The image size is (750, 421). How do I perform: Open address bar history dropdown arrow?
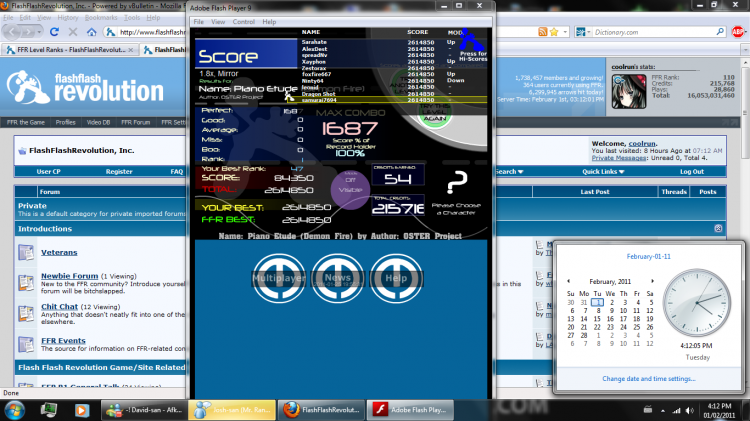click(x=565, y=32)
